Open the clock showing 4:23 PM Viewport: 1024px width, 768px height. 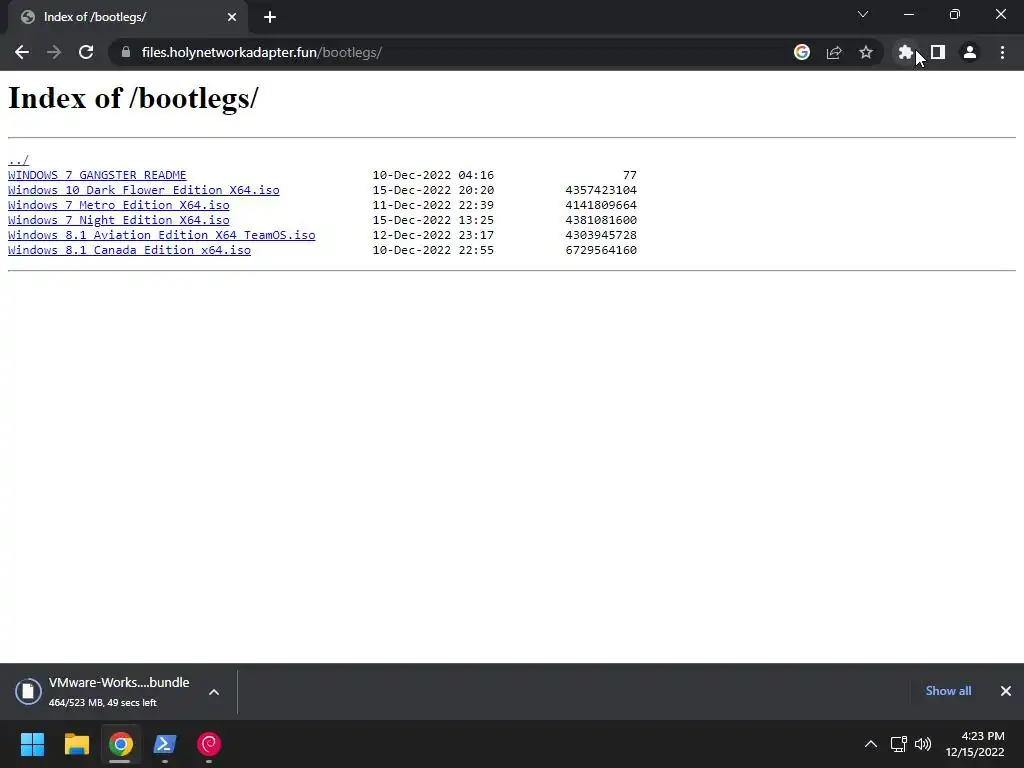click(x=974, y=744)
